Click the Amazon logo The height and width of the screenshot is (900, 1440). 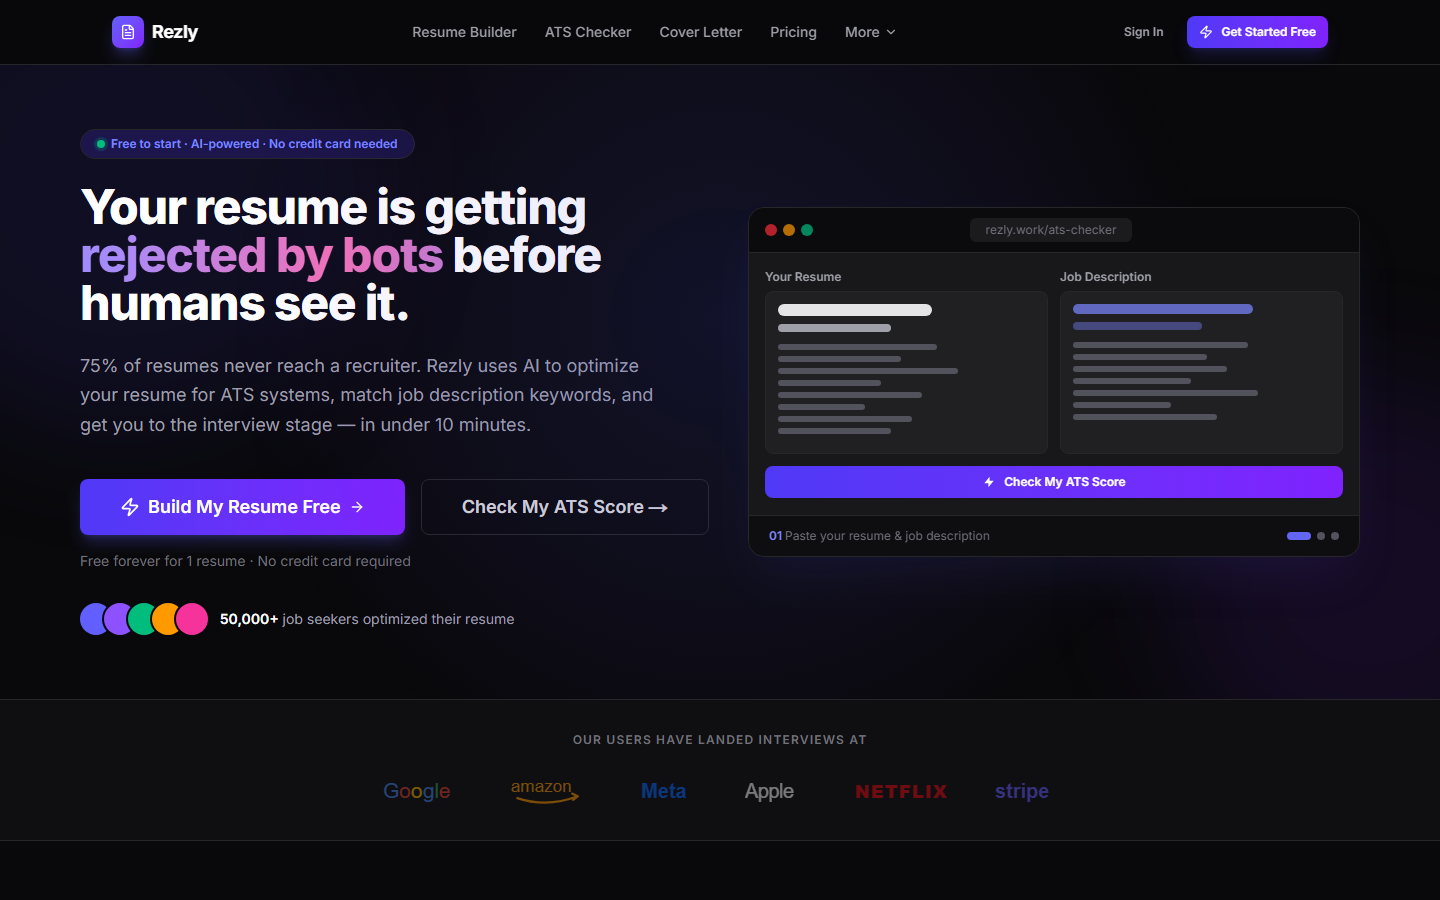pyautogui.click(x=545, y=791)
